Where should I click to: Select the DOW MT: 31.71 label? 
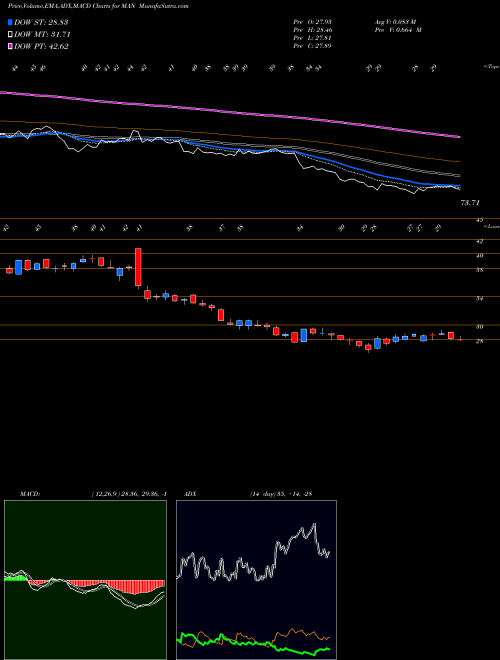click(42, 35)
